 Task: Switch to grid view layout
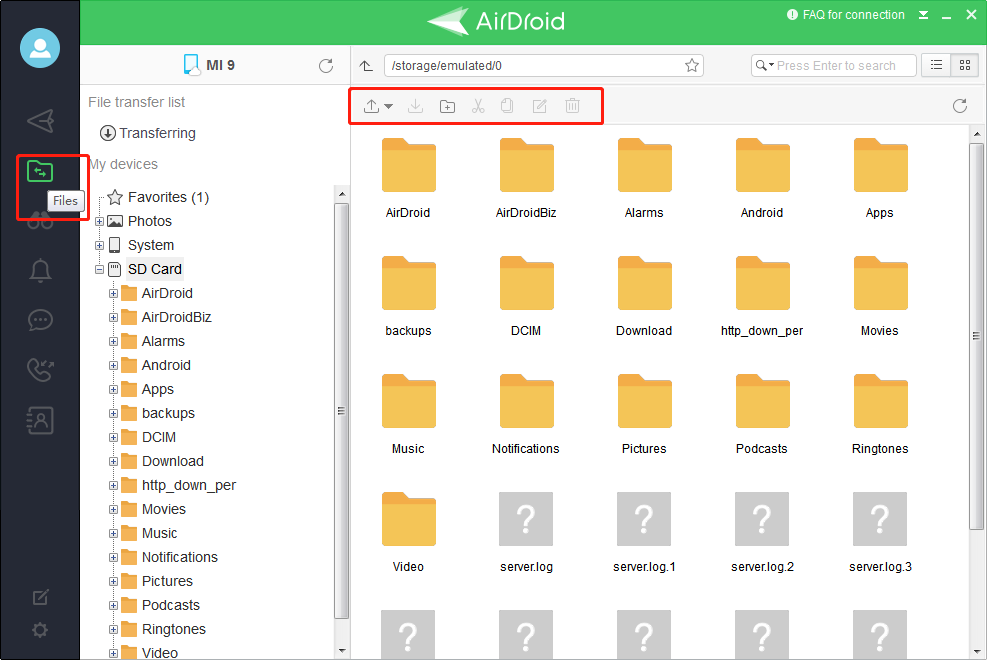coord(964,65)
